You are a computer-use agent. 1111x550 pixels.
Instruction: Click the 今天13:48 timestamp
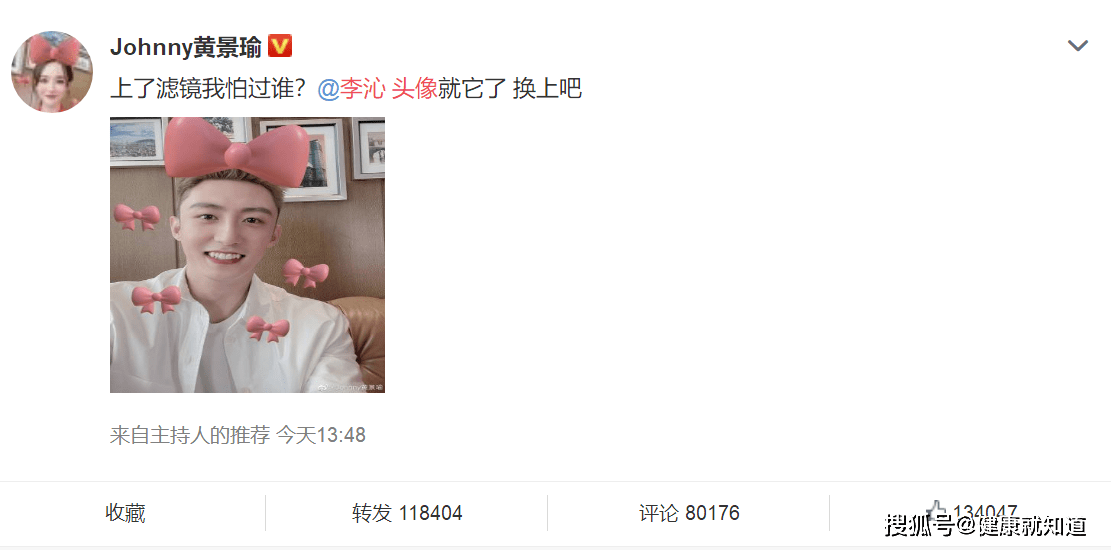(321, 434)
